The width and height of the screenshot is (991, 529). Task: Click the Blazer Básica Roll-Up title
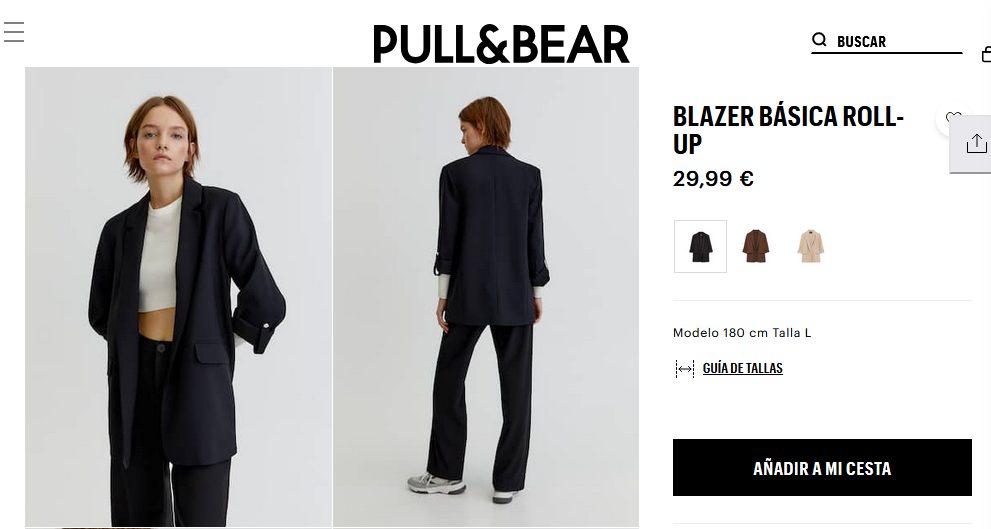pyautogui.click(x=788, y=130)
